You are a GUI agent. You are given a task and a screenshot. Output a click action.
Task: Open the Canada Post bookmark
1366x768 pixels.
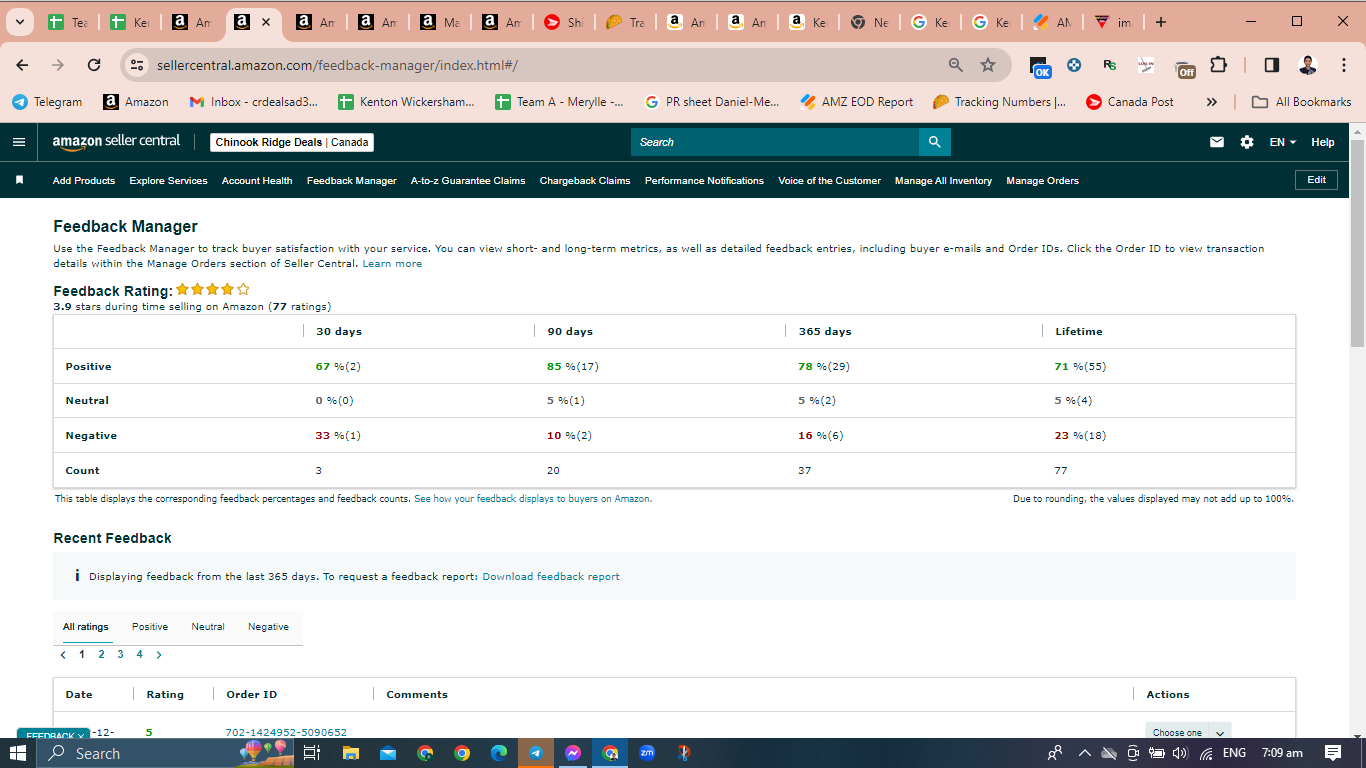click(1129, 102)
